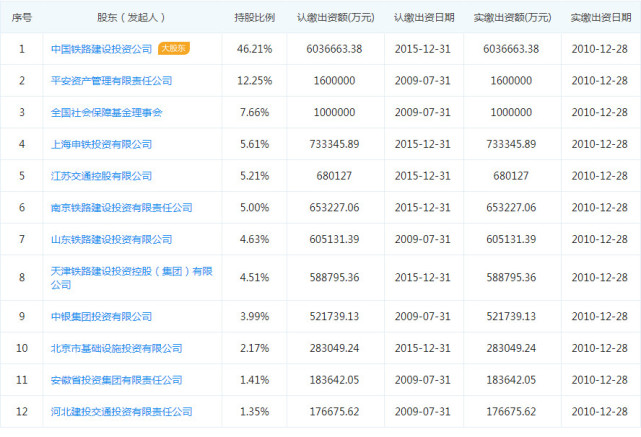Select subscribed amount 653227.06 in 认缴出资额 column

coord(334,208)
